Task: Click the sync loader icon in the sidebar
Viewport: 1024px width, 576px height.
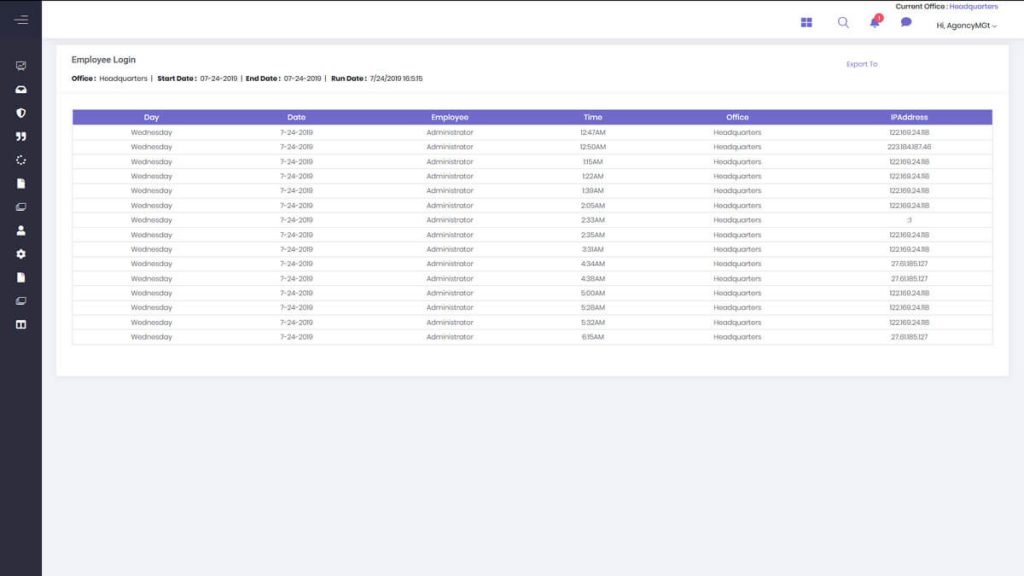Action: point(20,158)
